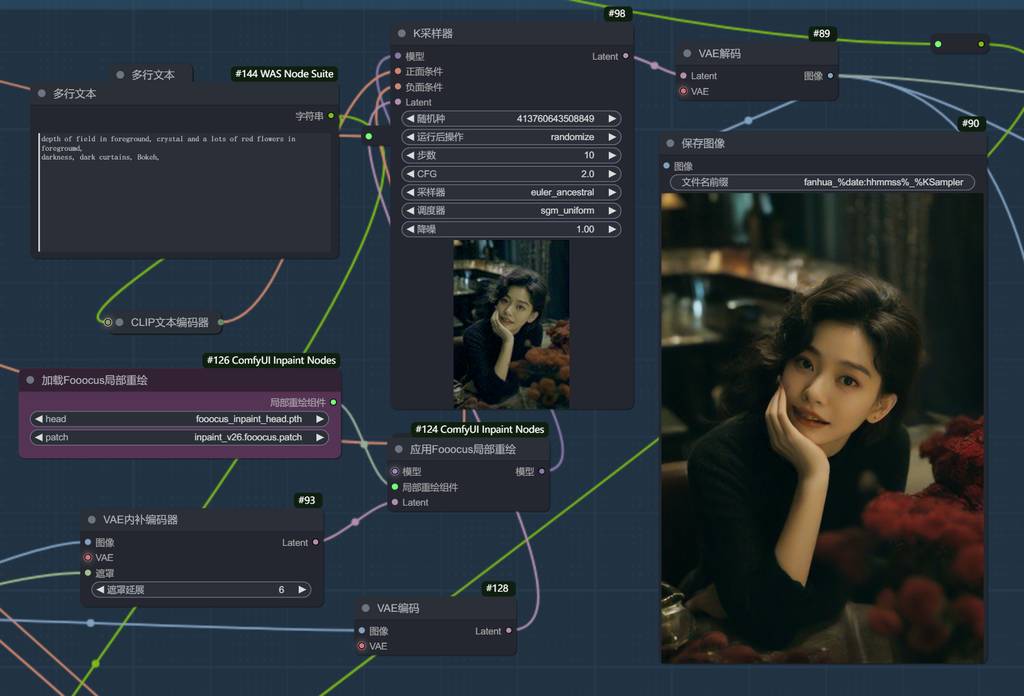
Task: Click the Latent output port on K采样器
Action: coord(626,56)
